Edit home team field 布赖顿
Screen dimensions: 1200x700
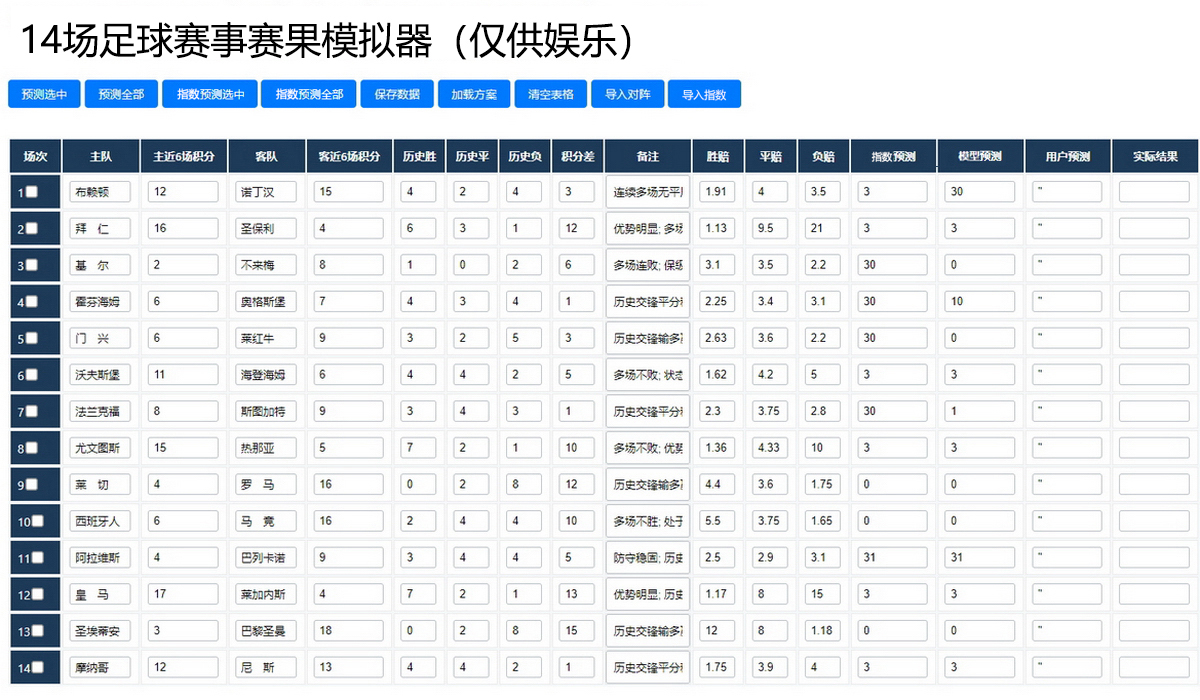point(100,192)
